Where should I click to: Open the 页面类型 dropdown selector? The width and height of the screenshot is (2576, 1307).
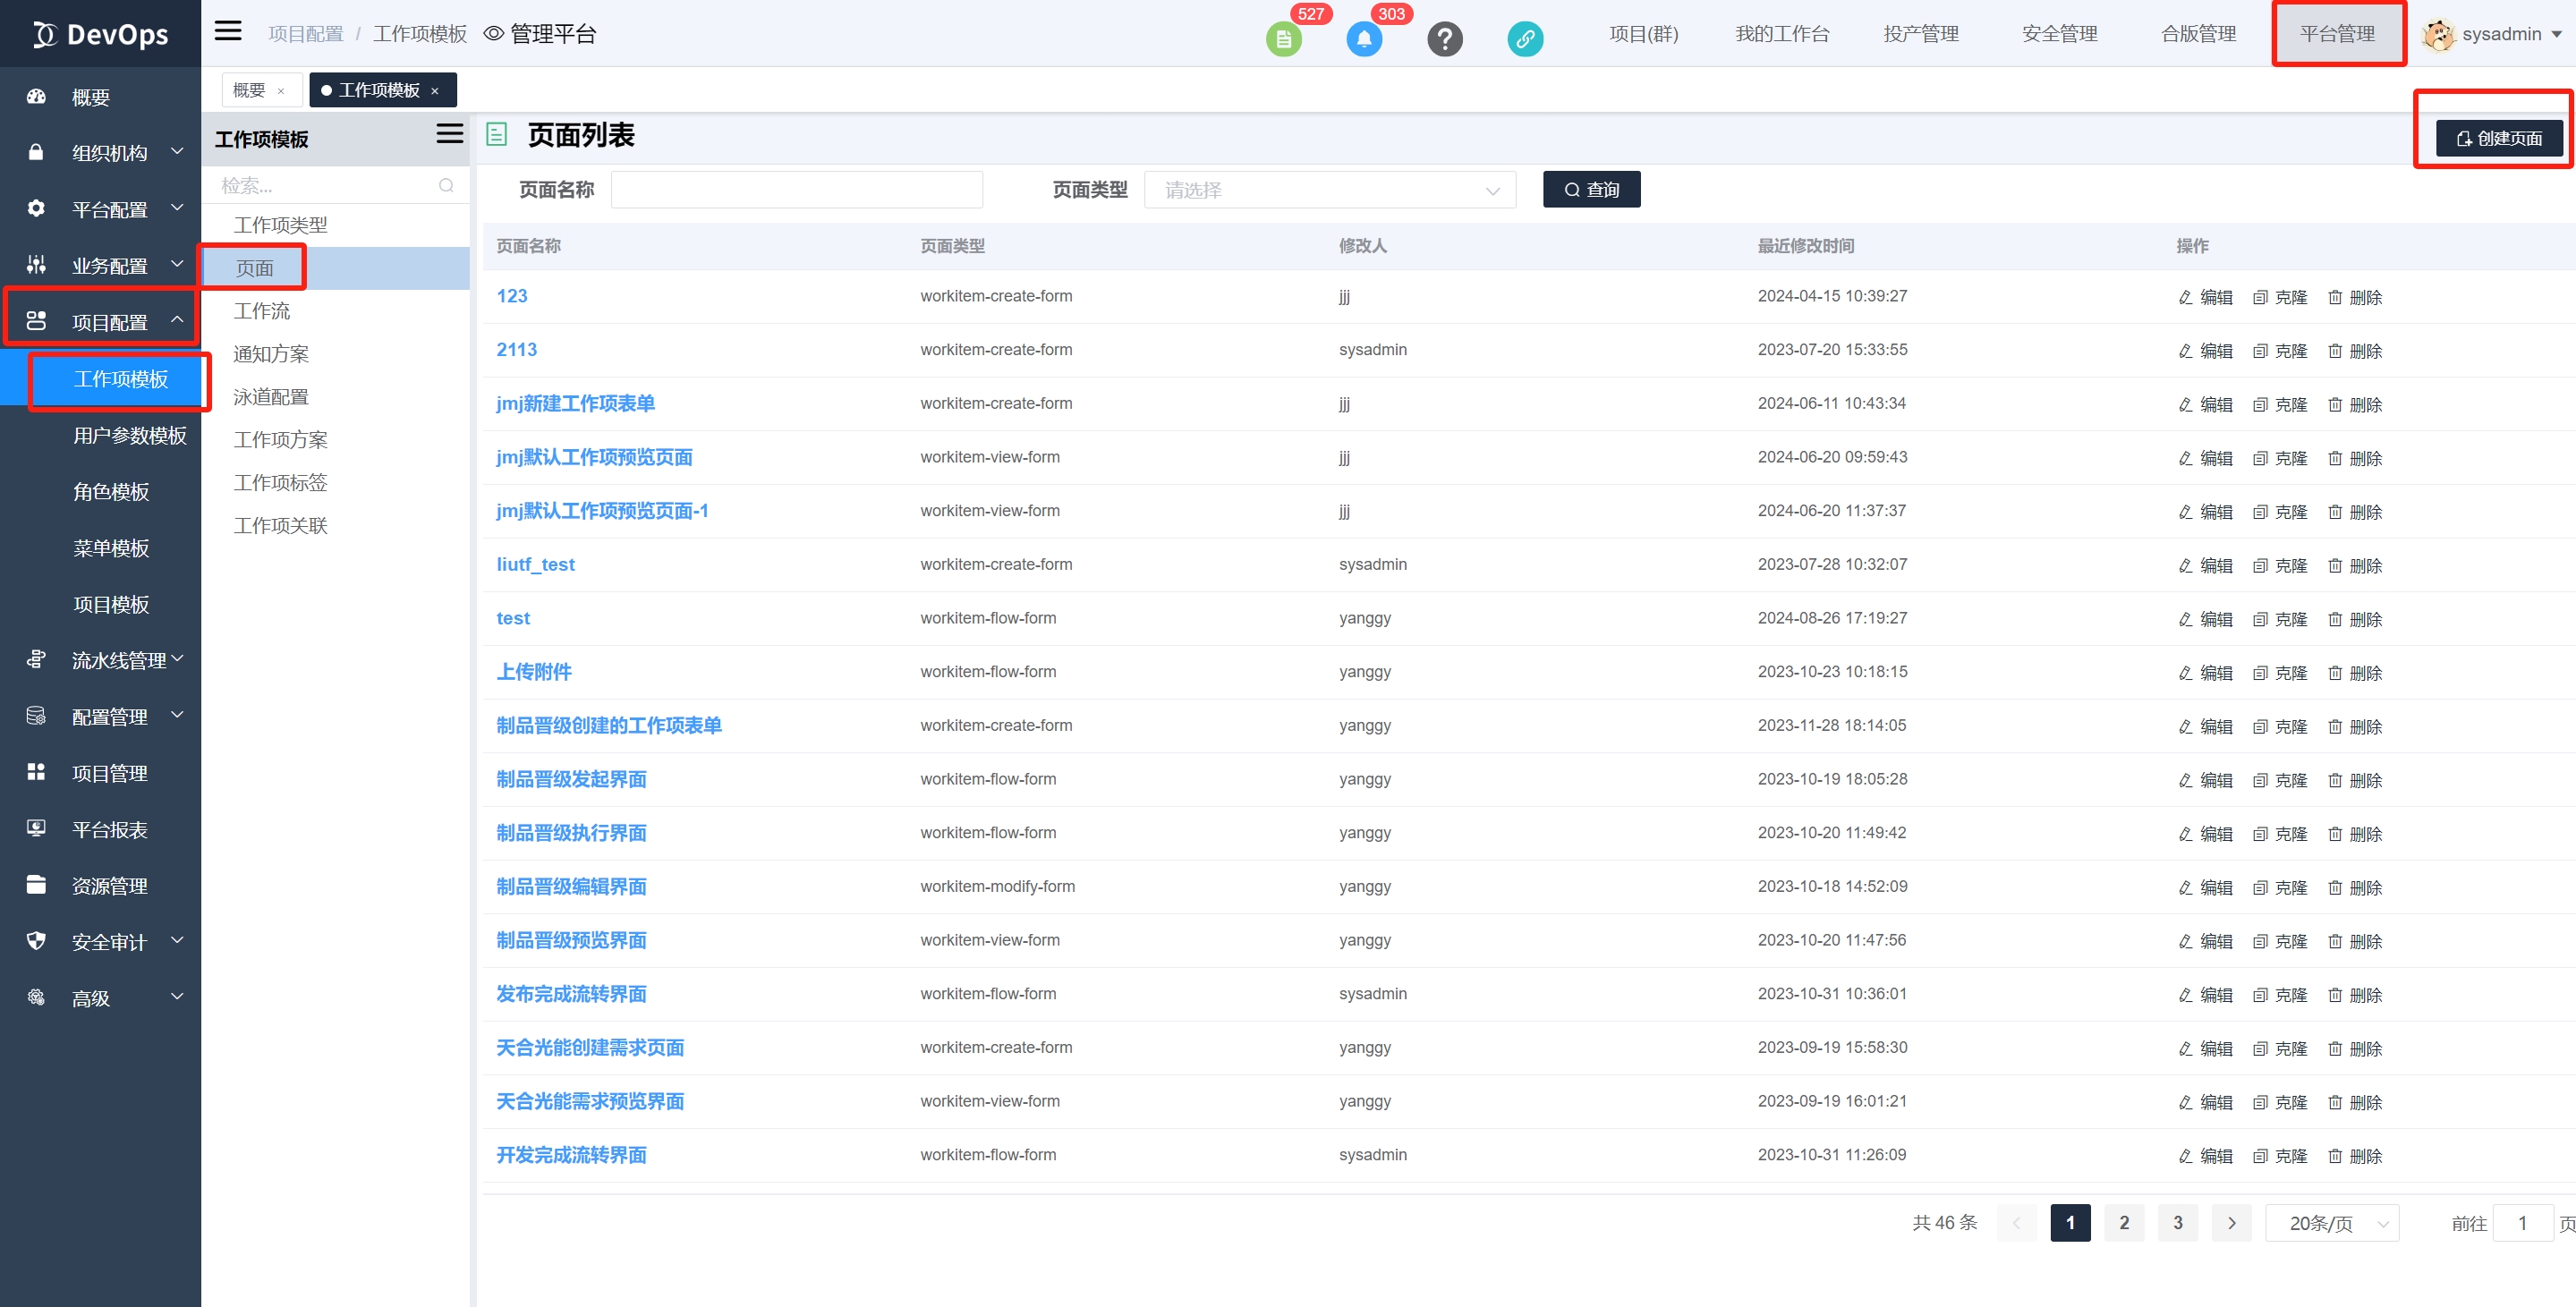[1330, 189]
